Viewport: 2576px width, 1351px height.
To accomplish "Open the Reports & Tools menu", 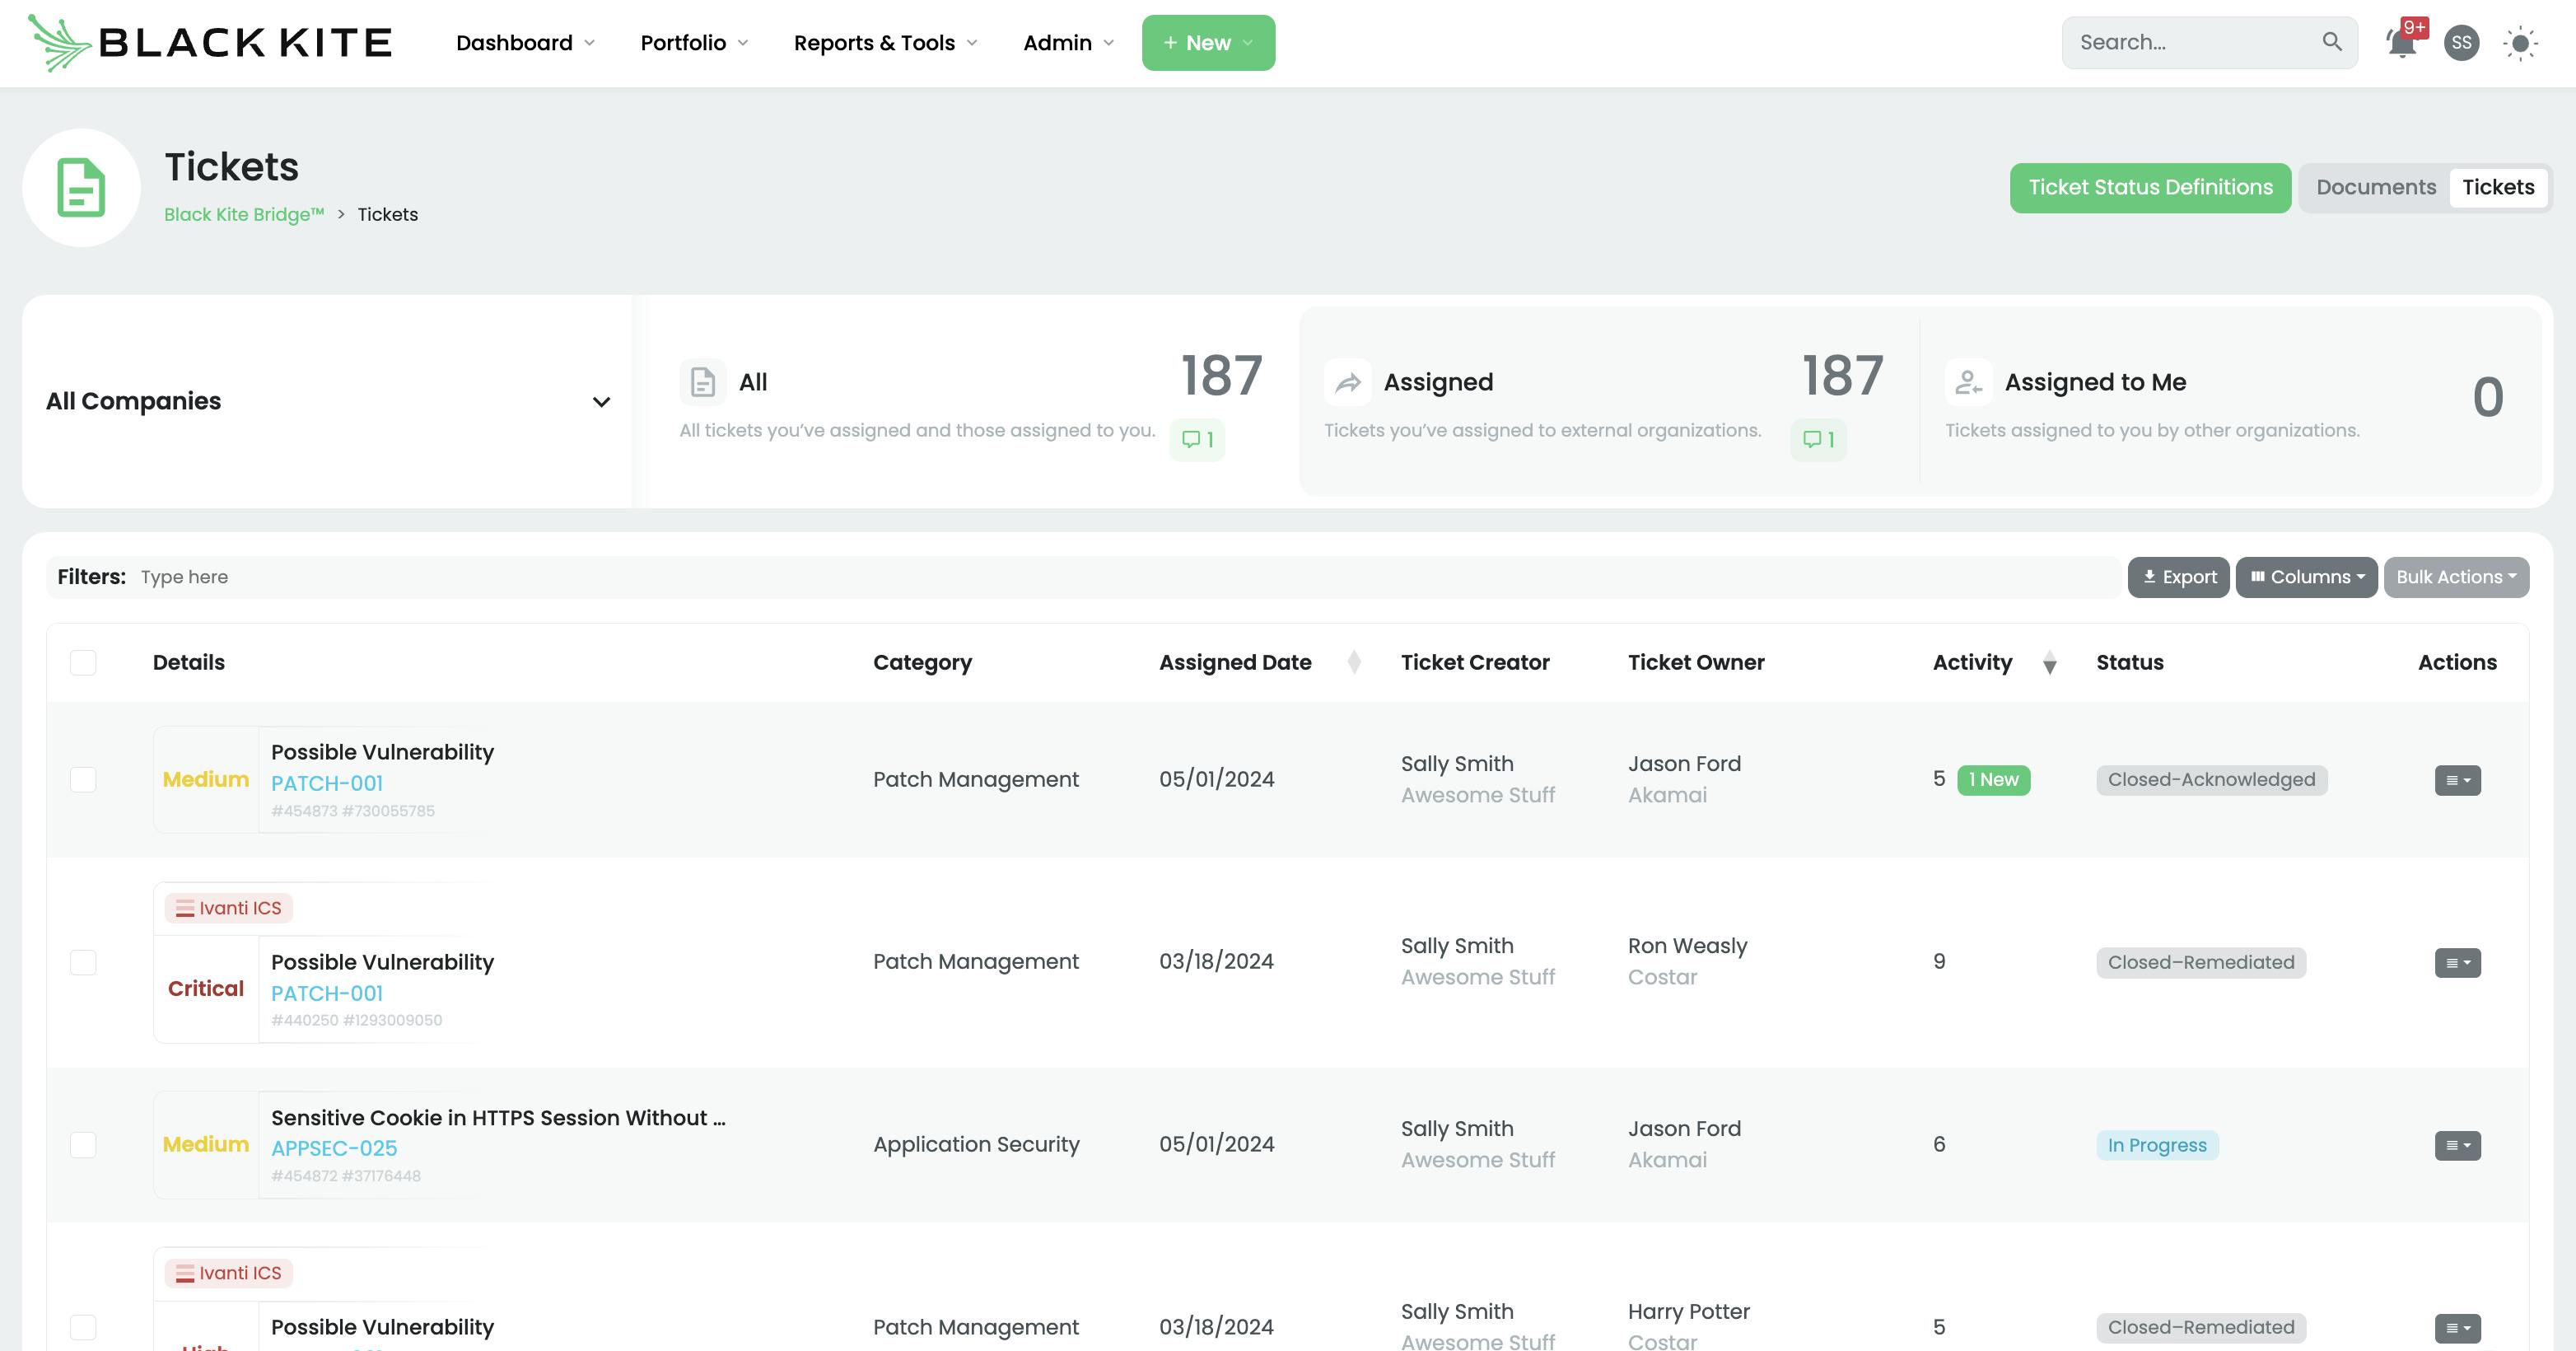I will click(x=884, y=43).
